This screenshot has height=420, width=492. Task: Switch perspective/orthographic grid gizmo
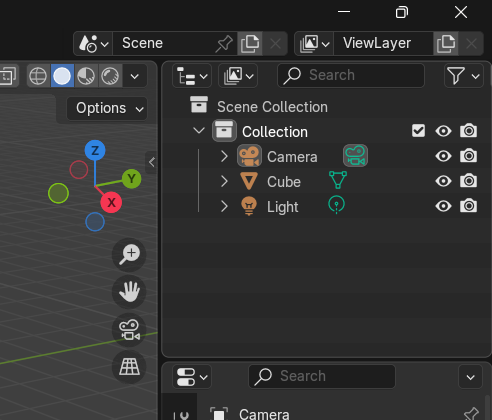129,367
